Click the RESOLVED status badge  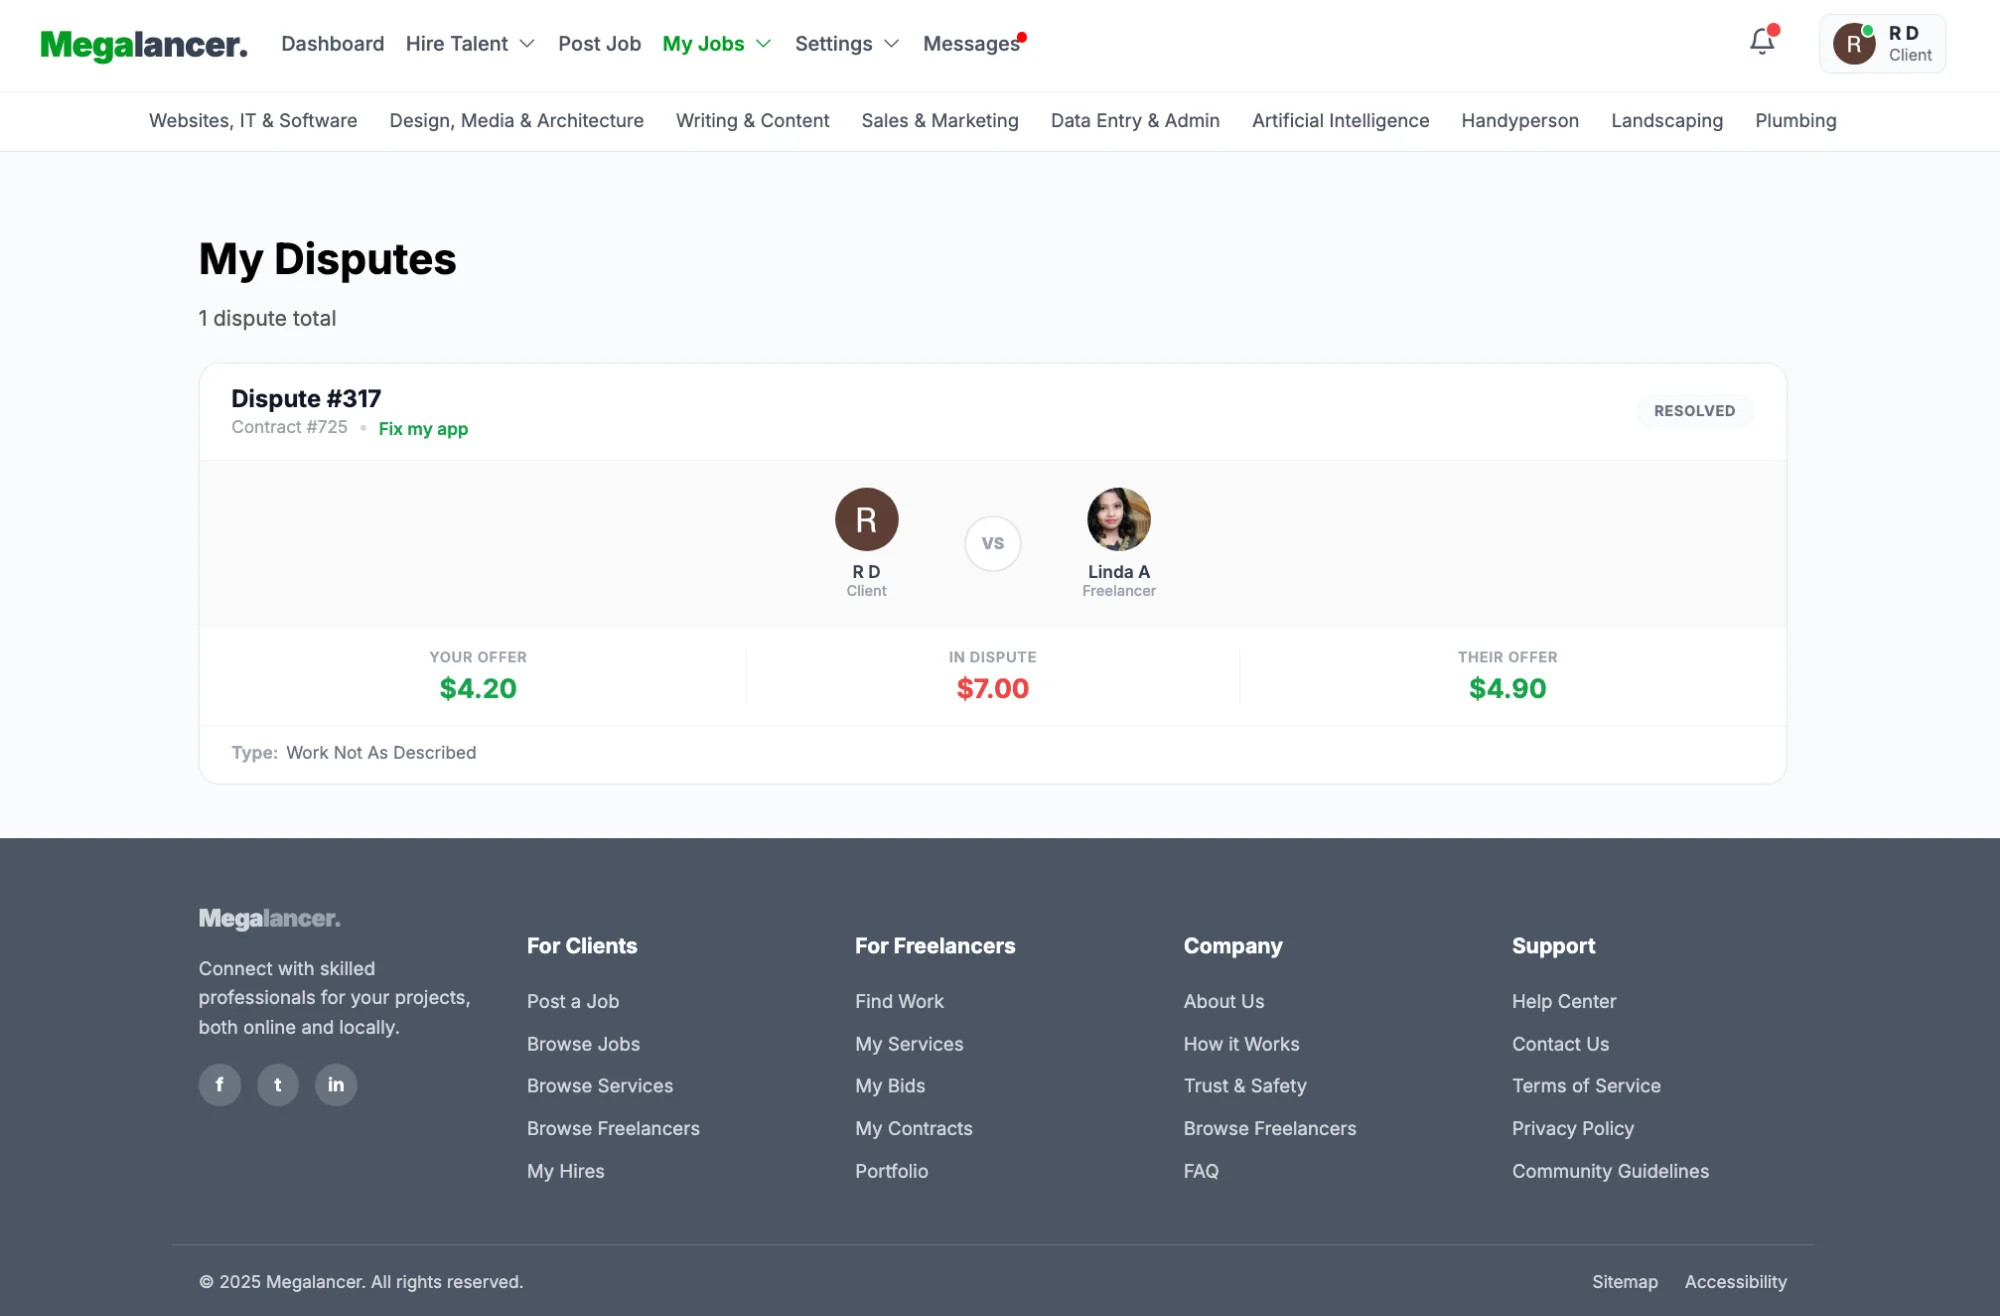tap(1694, 410)
